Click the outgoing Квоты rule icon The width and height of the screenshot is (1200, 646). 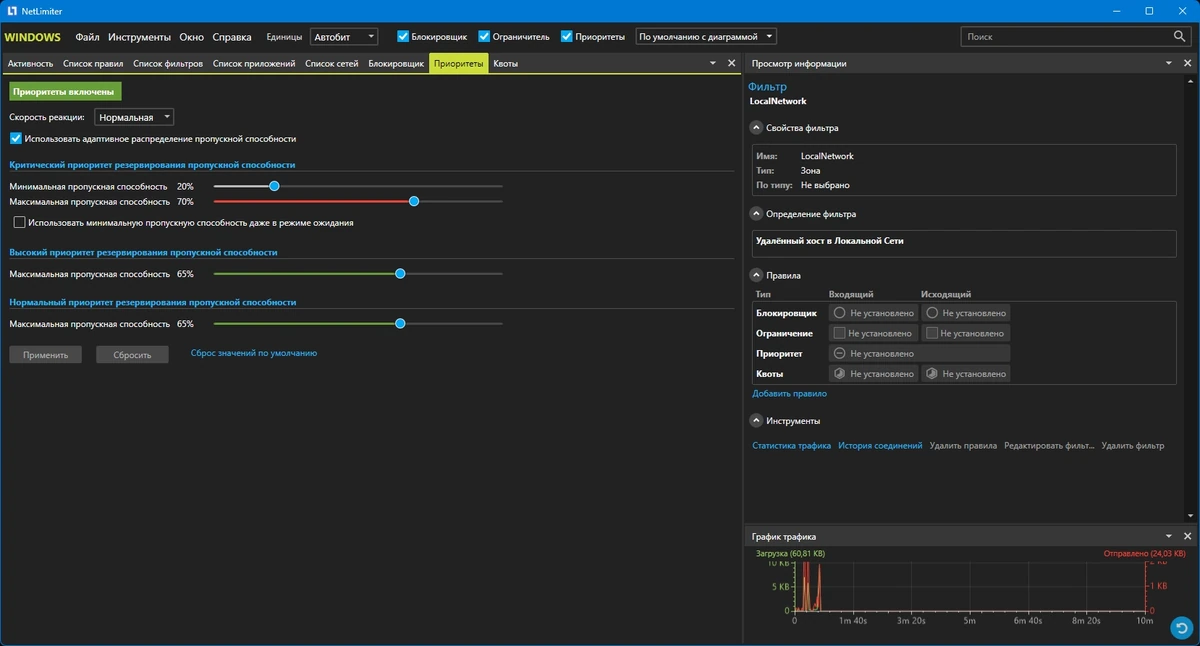[x=932, y=373]
